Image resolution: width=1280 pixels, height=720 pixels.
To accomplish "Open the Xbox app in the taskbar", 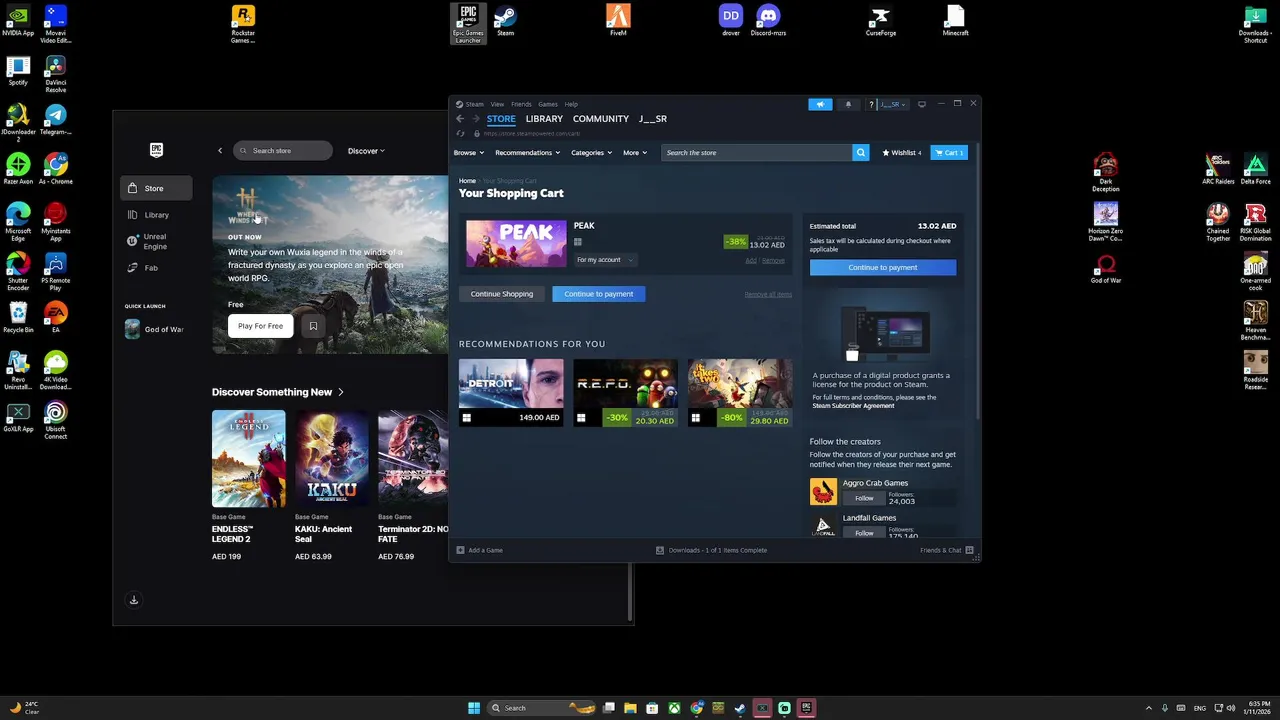I will coord(674,708).
